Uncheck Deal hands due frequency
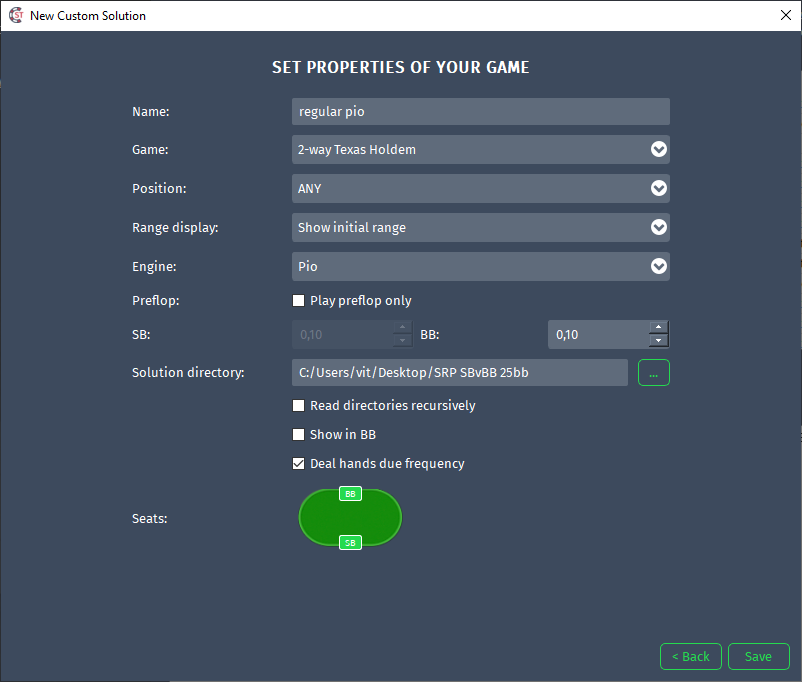 click(298, 464)
